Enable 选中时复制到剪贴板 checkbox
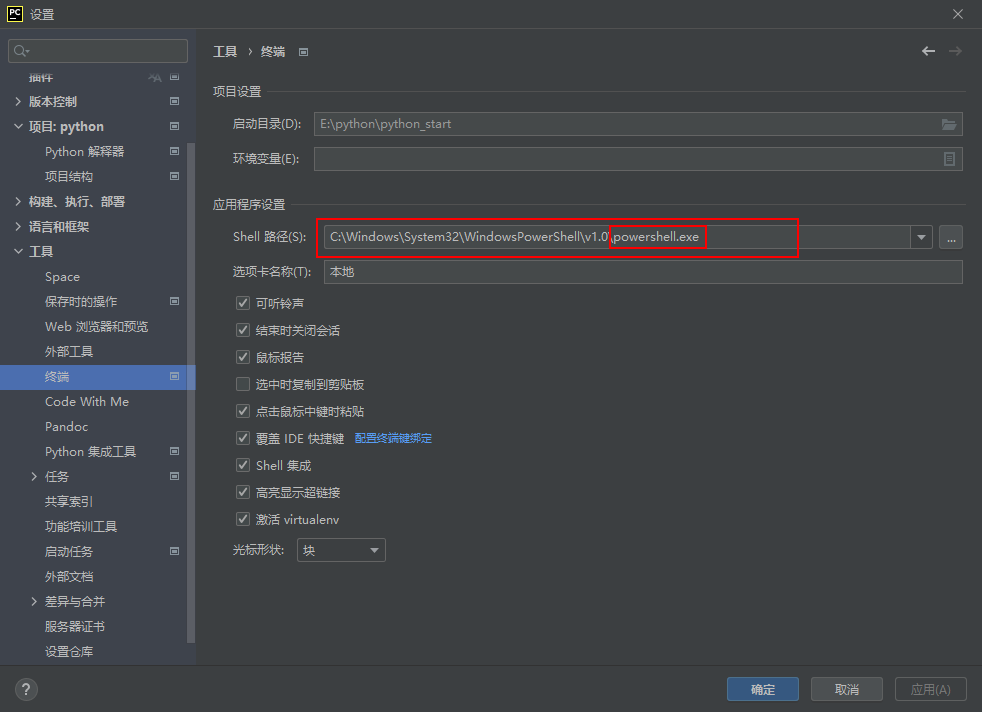This screenshot has height=712, width=982. pos(242,384)
